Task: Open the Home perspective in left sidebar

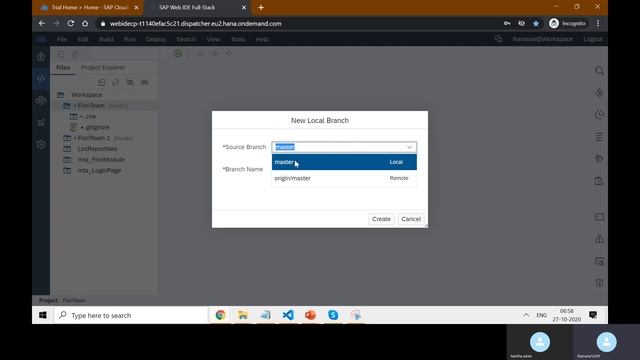Action: coord(41,56)
